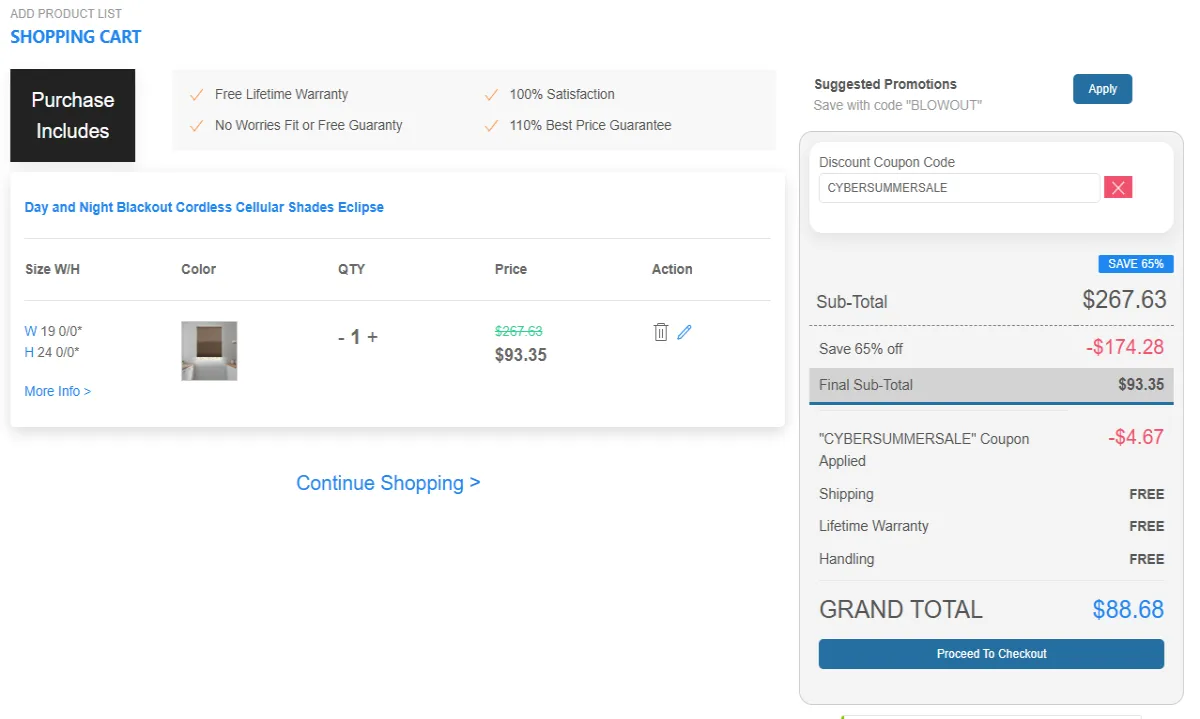Click the quantity value showing 1
The width and height of the screenshot is (1200, 719).
[356, 337]
